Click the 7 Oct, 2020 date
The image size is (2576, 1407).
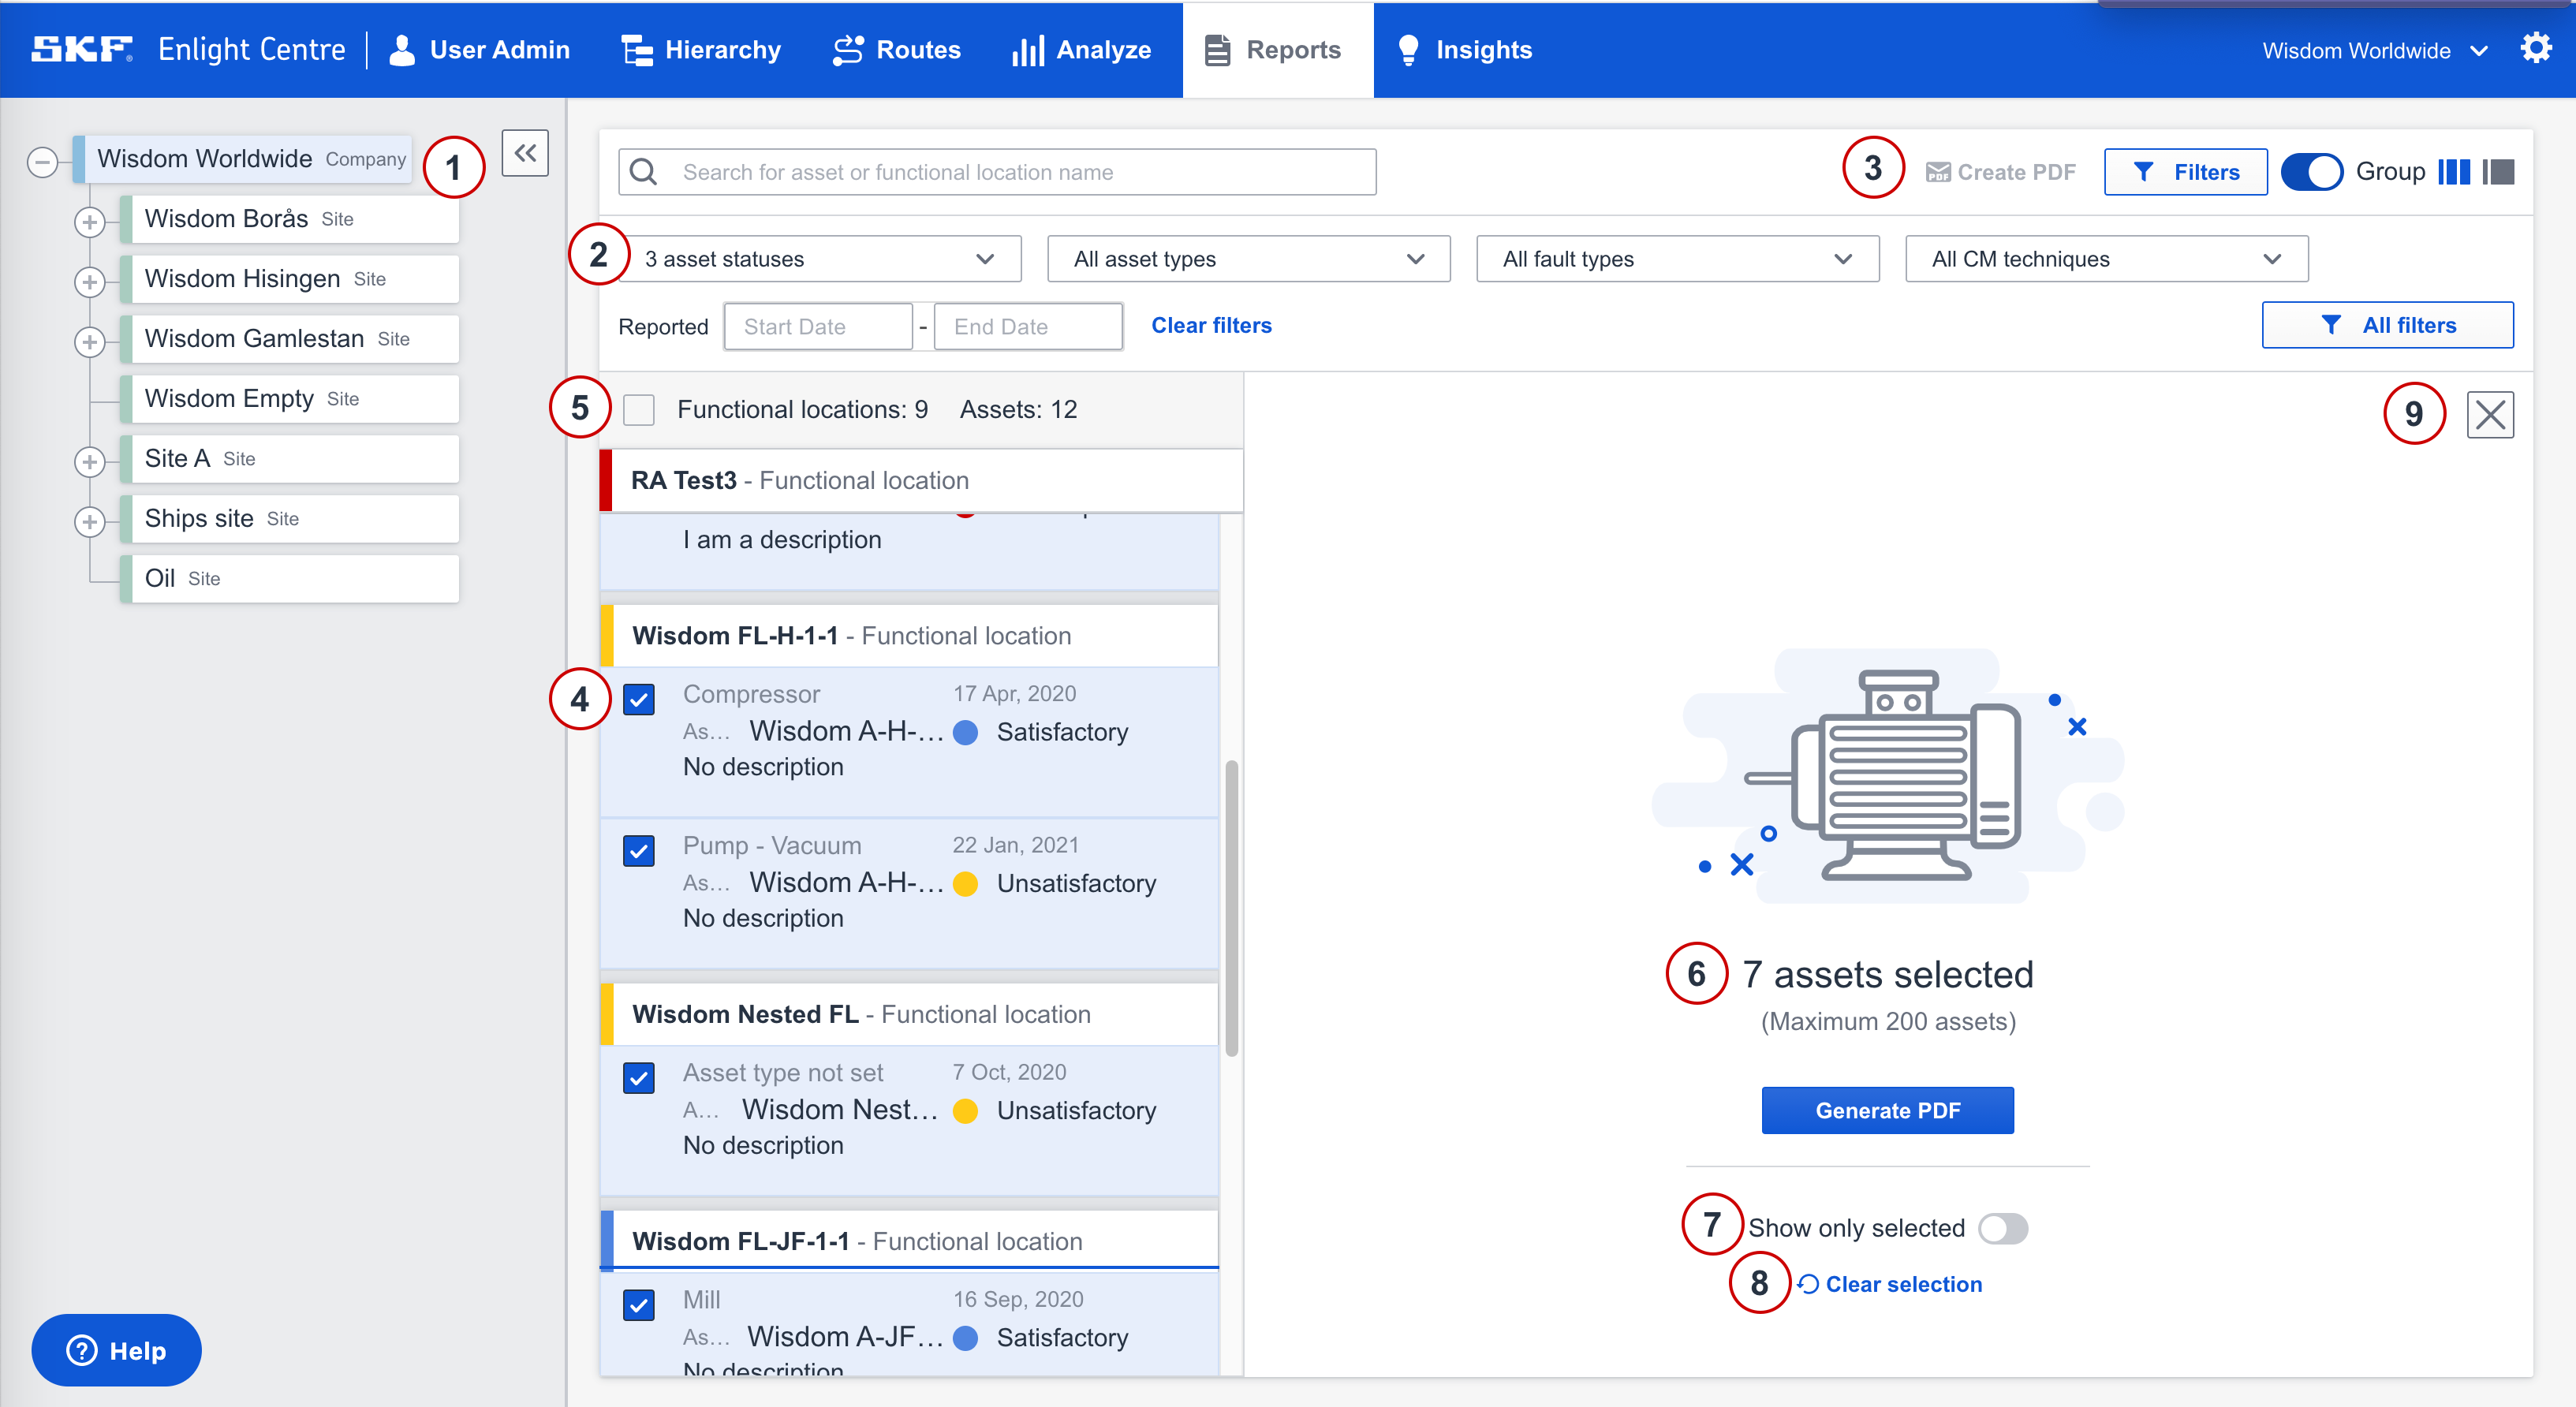point(1009,1072)
